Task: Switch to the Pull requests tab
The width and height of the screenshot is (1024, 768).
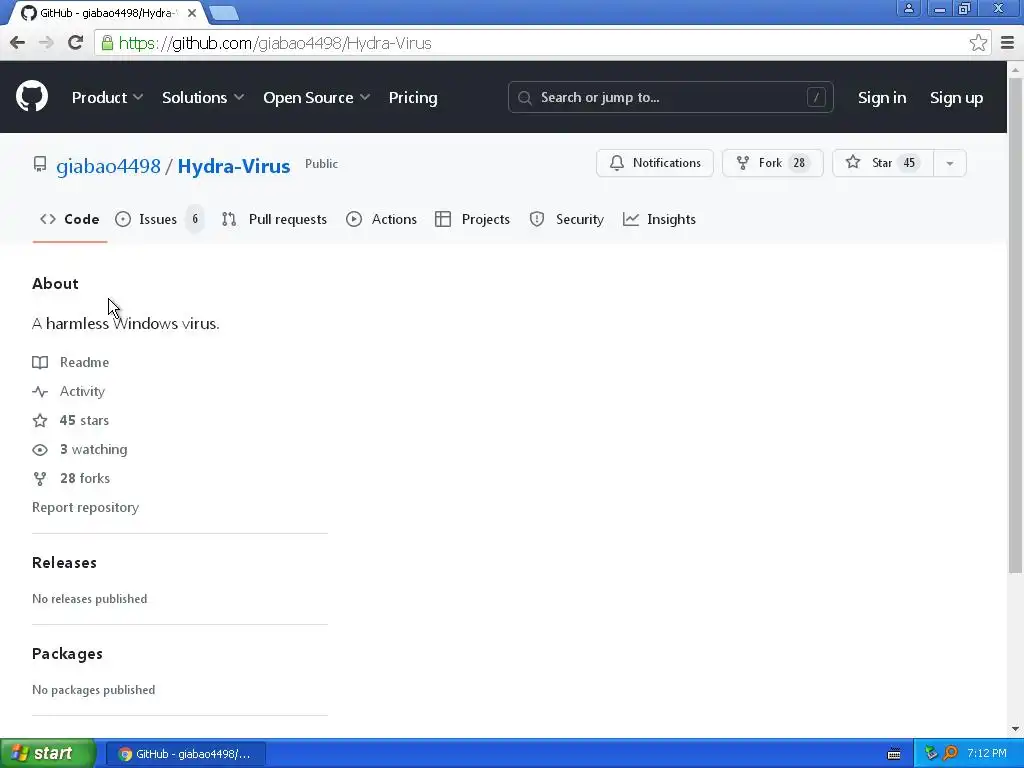Action: click(274, 219)
